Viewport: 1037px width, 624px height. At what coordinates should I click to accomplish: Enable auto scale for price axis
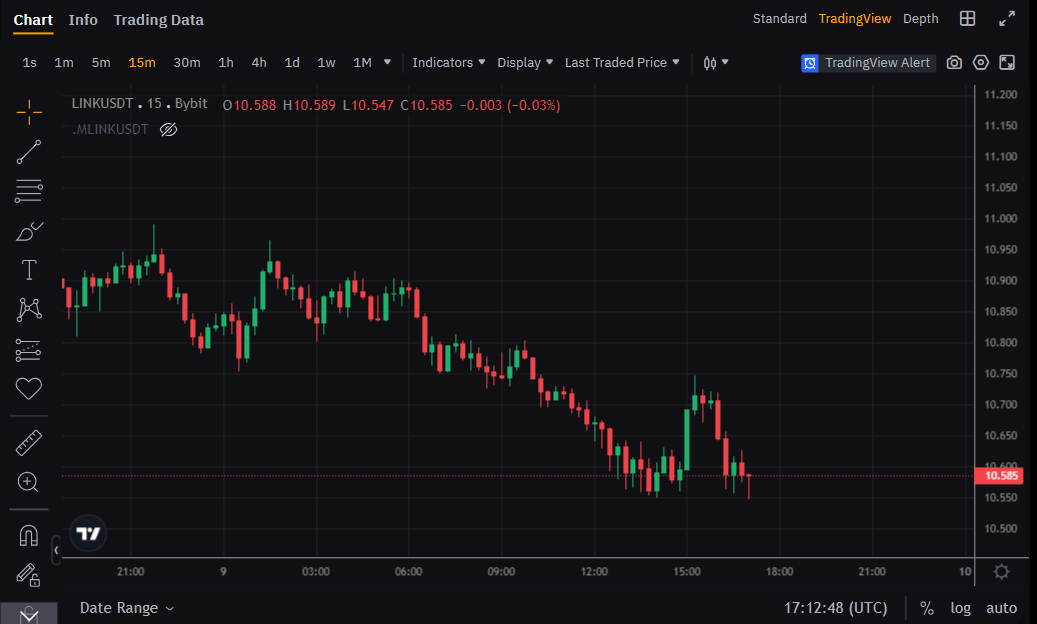click(x=1001, y=608)
